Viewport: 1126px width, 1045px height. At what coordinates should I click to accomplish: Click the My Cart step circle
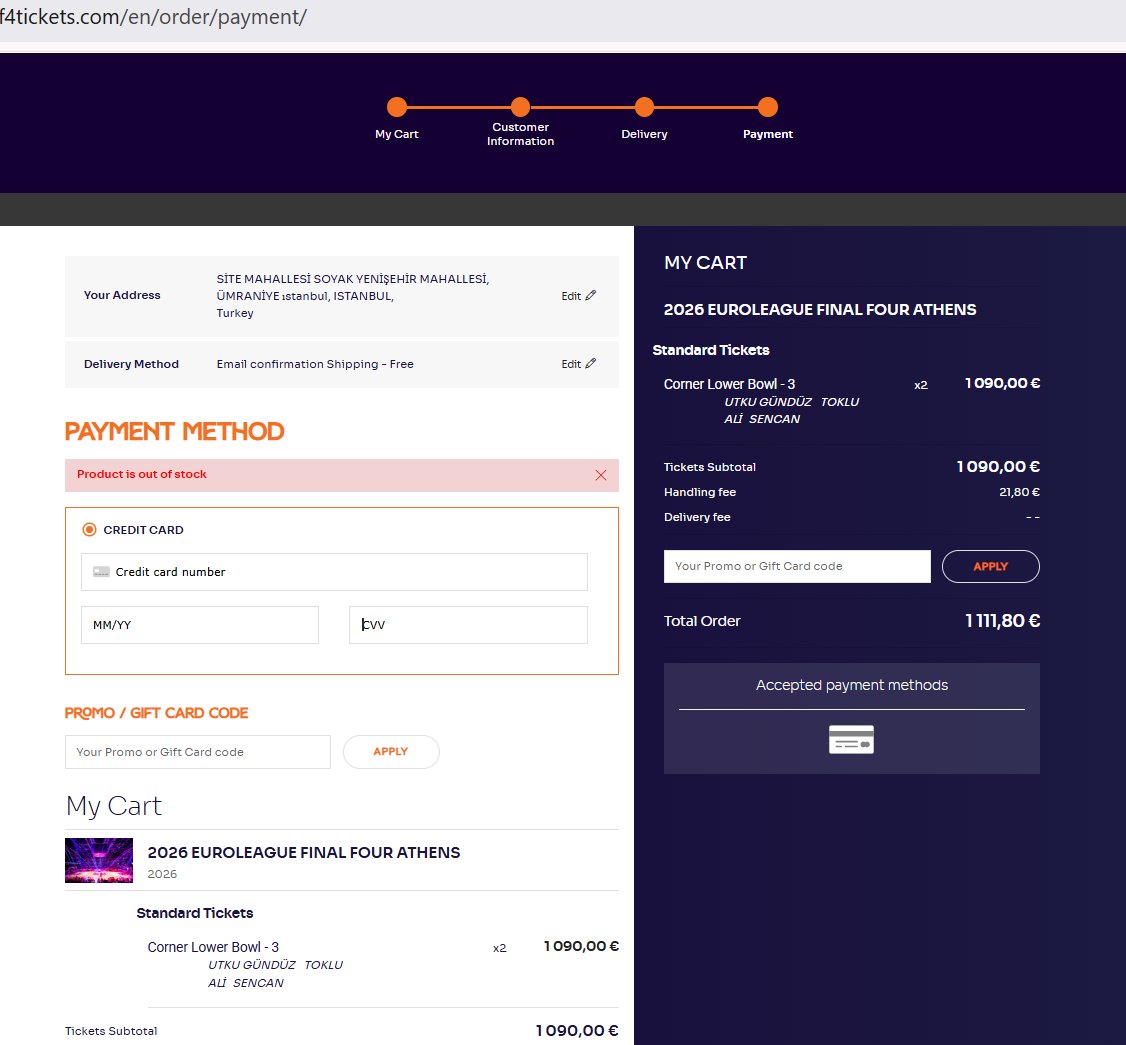396,107
